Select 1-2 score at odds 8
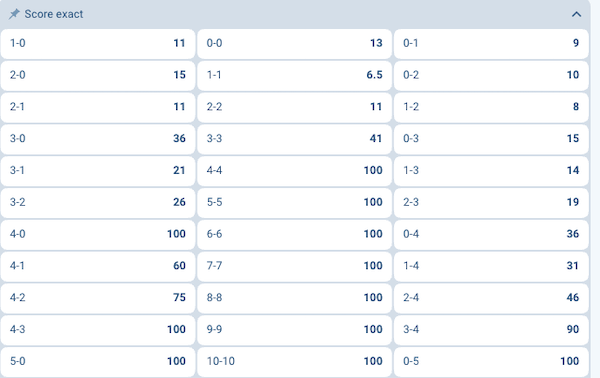 click(x=491, y=107)
